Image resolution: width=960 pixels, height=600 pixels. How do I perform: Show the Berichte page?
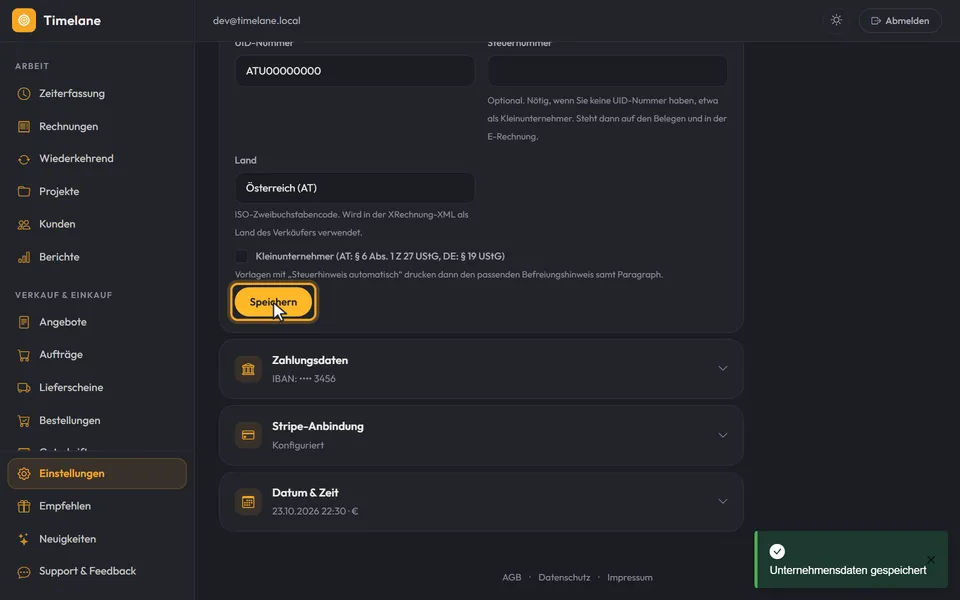point(97,257)
